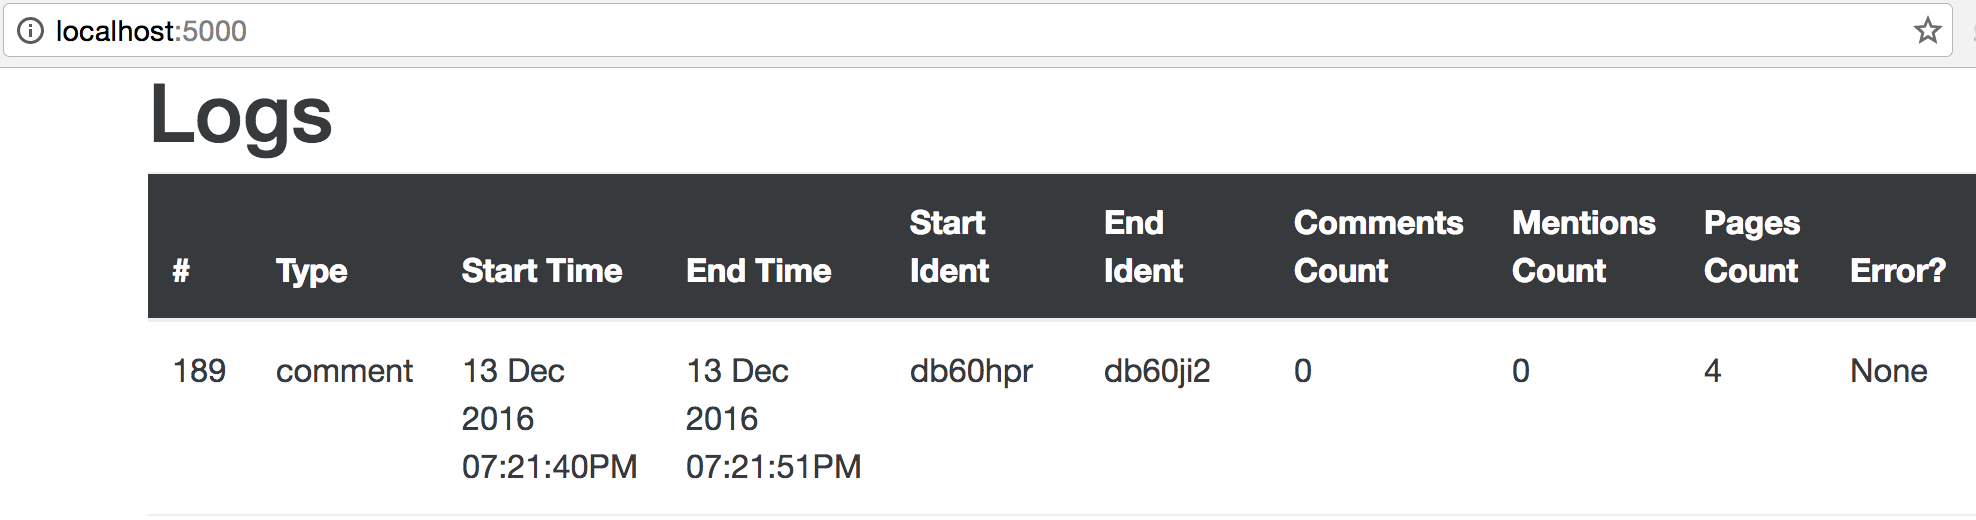Click the 'comment' type cell
The height and width of the screenshot is (520, 1976).
coord(344,371)
